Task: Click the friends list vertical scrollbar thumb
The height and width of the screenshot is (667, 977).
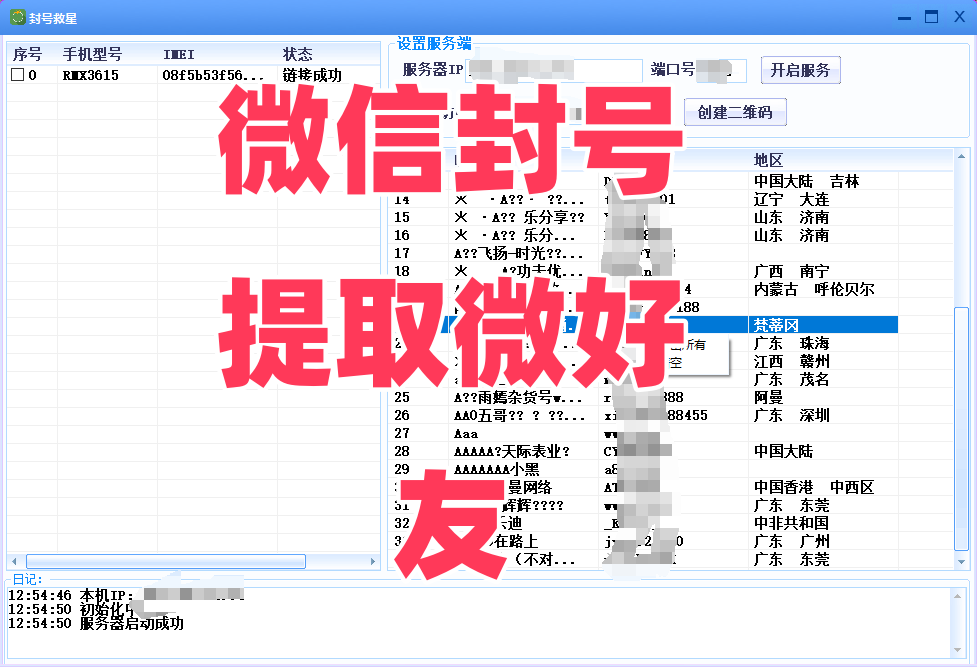Action: click(x=961, y=429)
